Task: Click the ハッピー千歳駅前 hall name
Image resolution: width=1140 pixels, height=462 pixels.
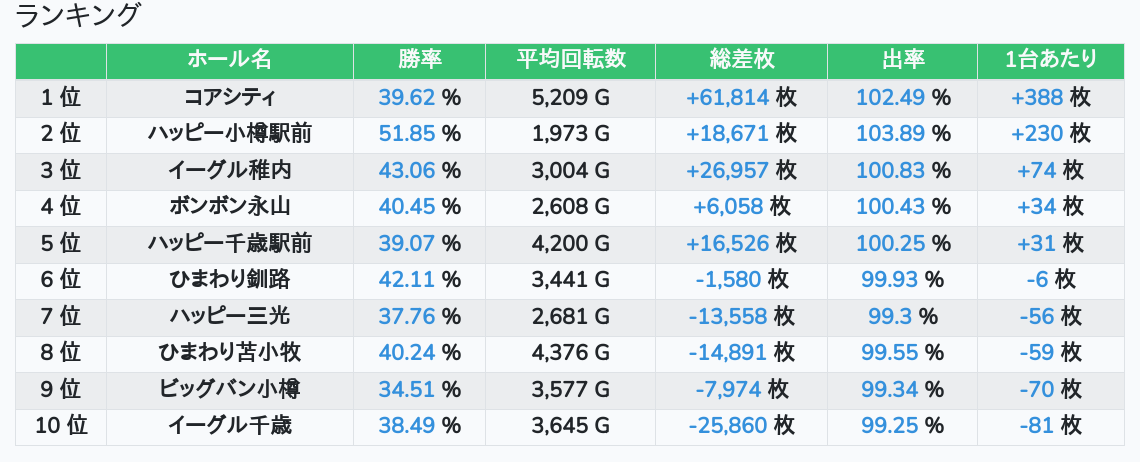Action: (x=229, y=243)
